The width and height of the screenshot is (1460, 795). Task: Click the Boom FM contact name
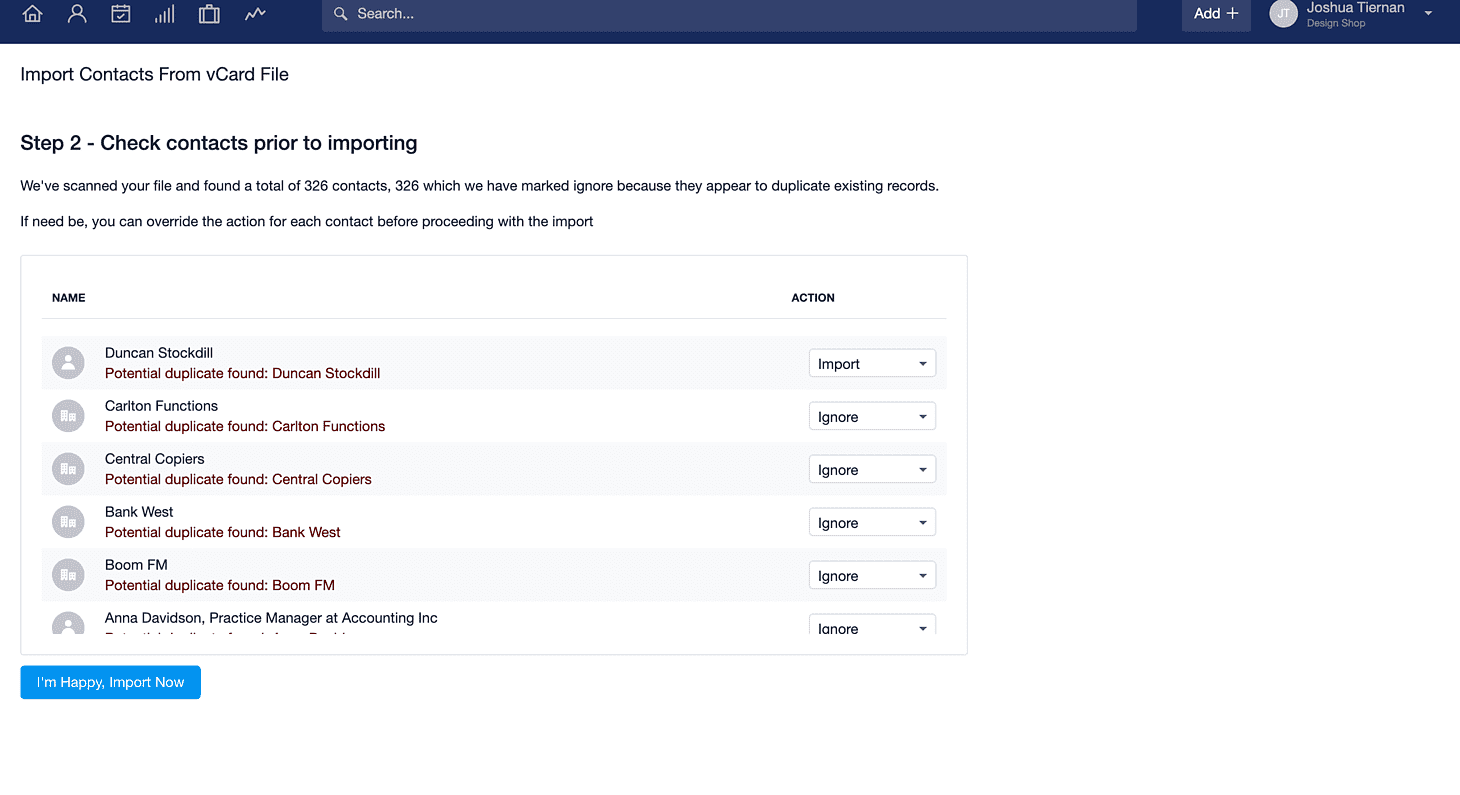click(136, 565)
